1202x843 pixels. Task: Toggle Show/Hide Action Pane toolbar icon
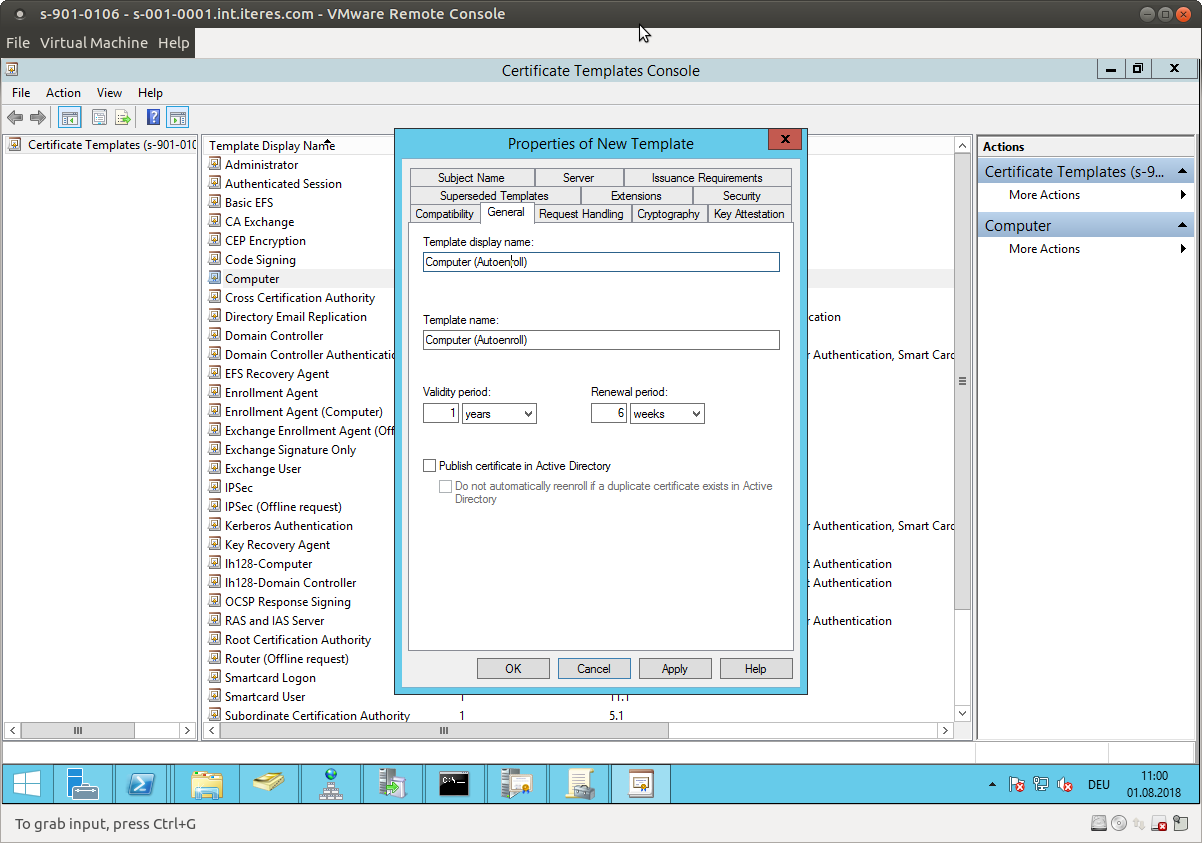click(x=177, y=117)
